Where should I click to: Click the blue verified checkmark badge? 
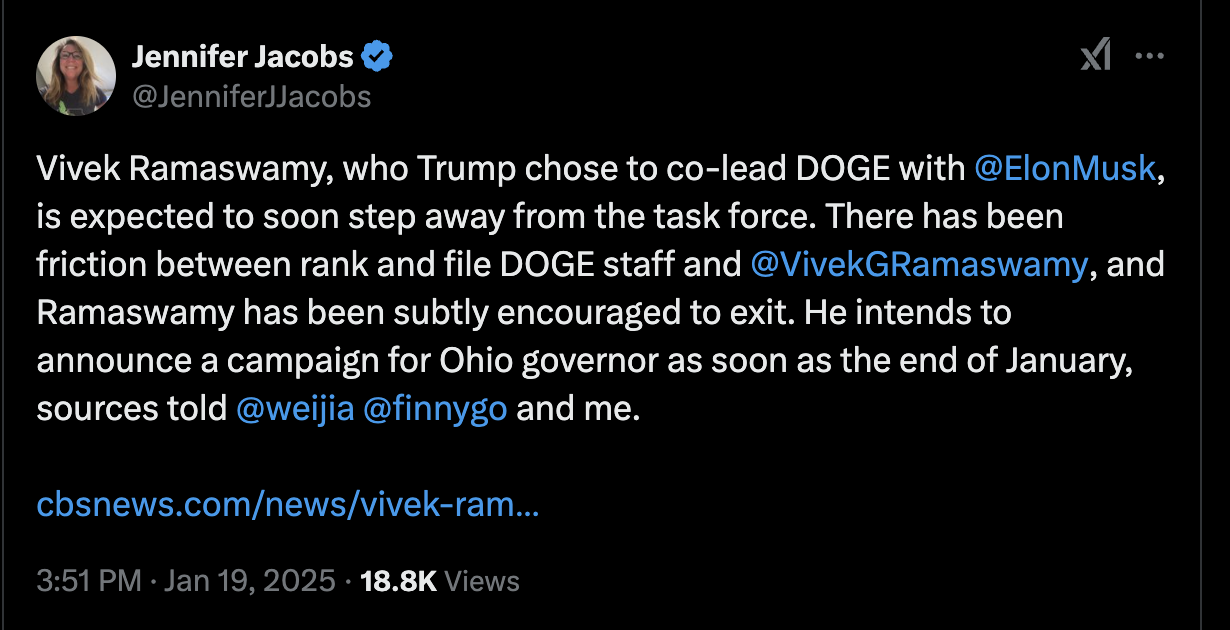click(377, 58)
